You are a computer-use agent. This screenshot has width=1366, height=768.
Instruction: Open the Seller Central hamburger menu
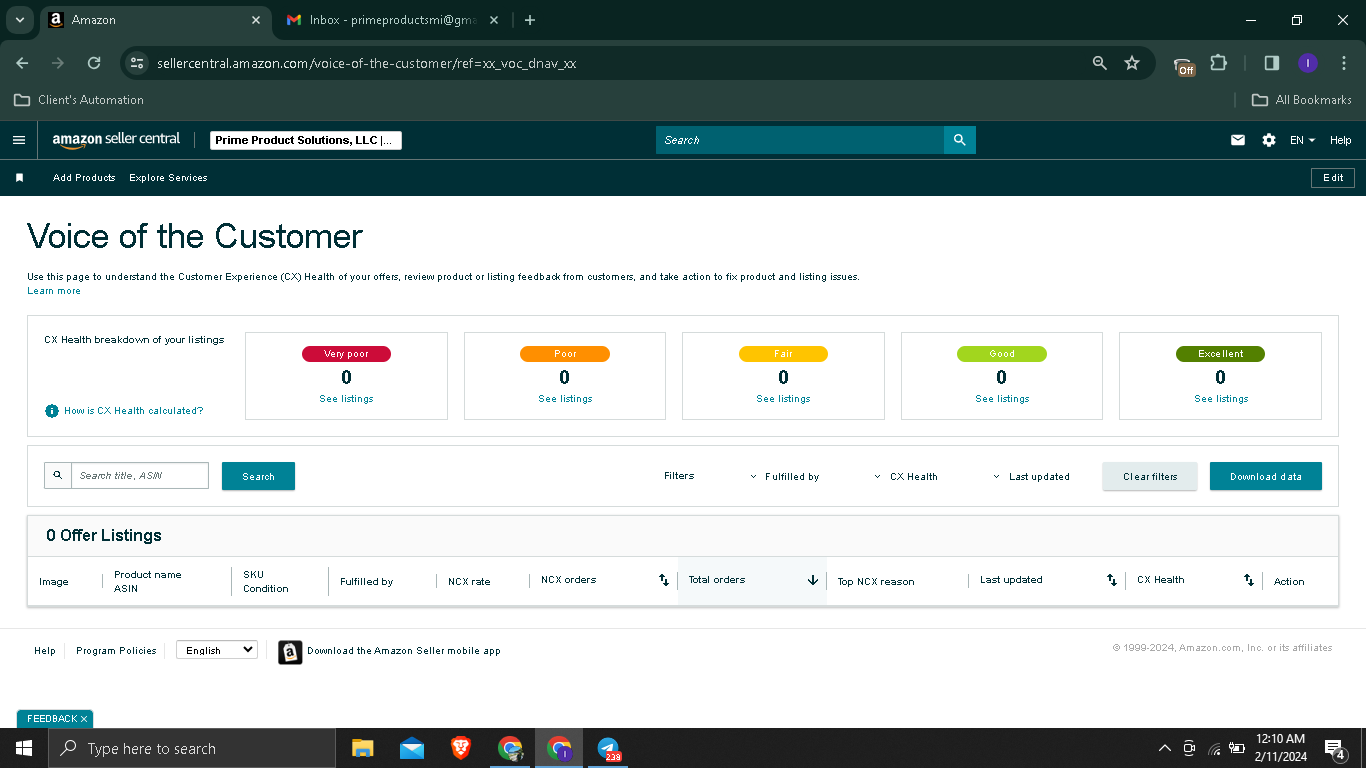click(x=18, y=140)
